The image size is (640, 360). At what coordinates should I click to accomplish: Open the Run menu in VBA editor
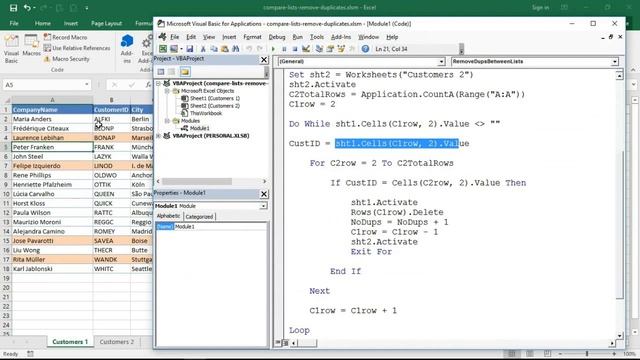click(x=298, y=37)
